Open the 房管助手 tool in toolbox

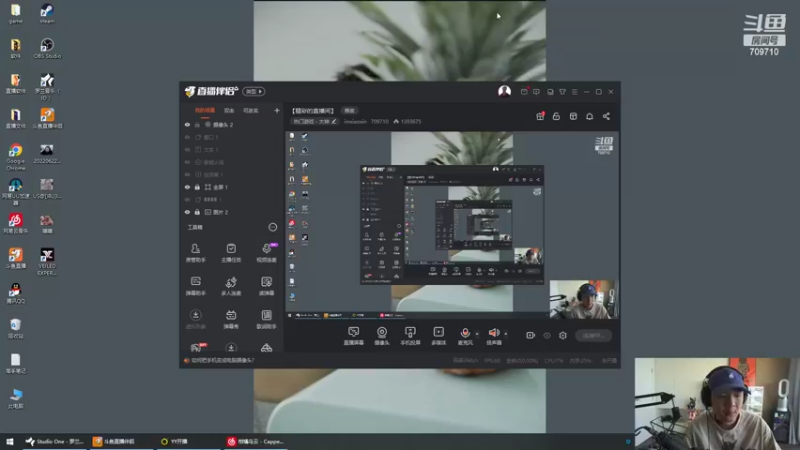tap(195, 253)
